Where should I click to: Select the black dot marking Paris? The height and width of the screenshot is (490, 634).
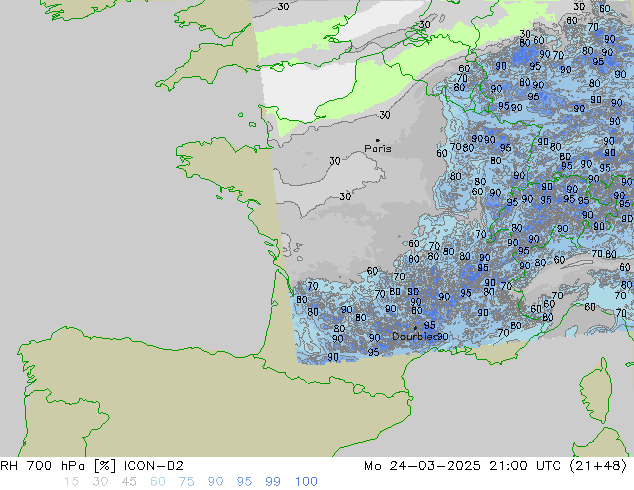(378, 140)
